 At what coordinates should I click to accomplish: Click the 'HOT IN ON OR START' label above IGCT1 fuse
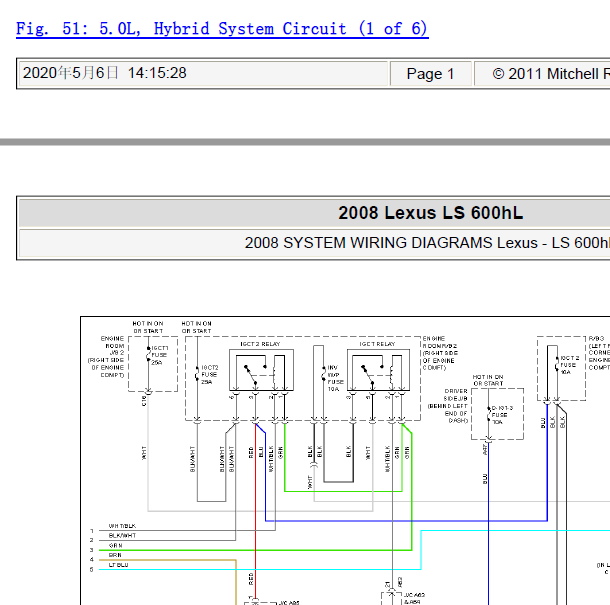(x=148, y=327)
